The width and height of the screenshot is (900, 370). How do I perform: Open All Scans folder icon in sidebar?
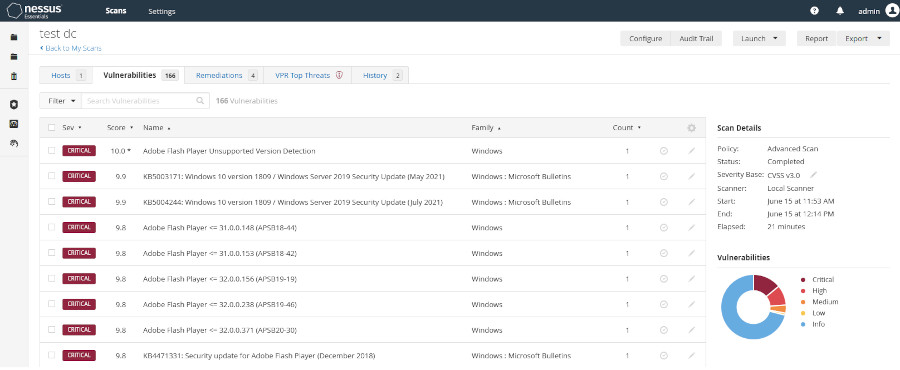coord(14,57)
